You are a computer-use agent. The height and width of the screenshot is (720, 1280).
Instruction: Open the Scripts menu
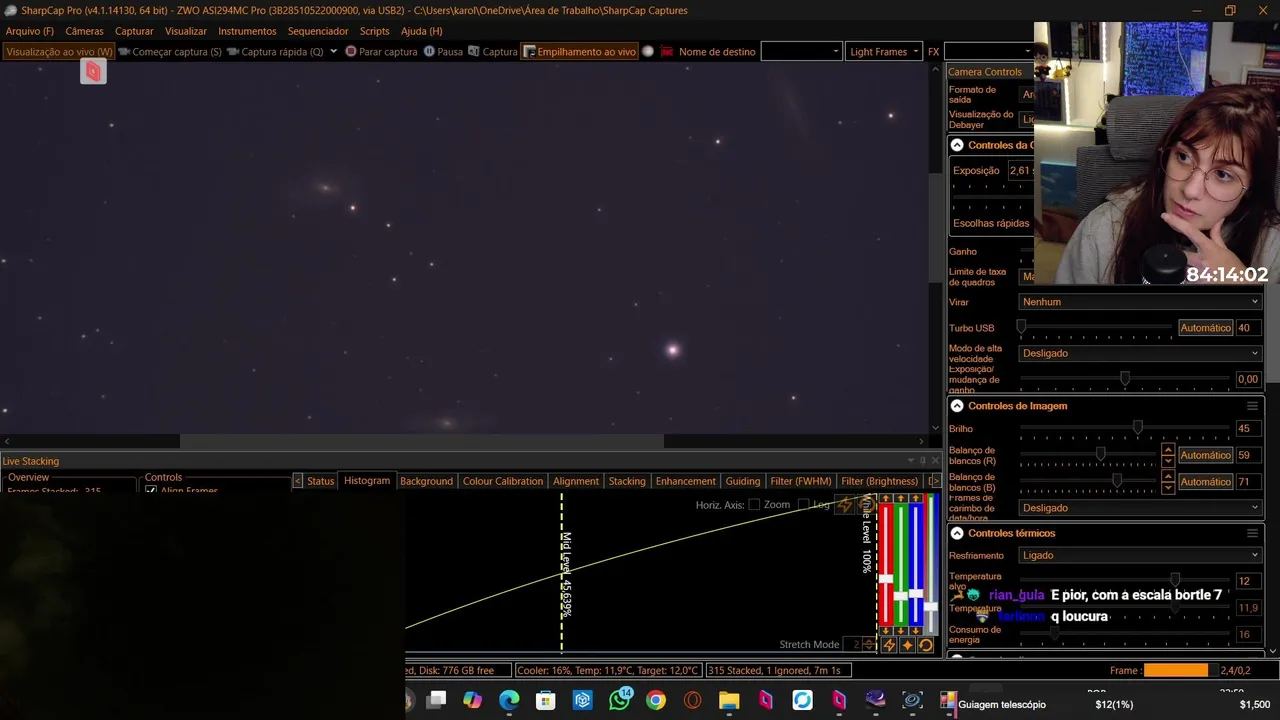[374, 31]
